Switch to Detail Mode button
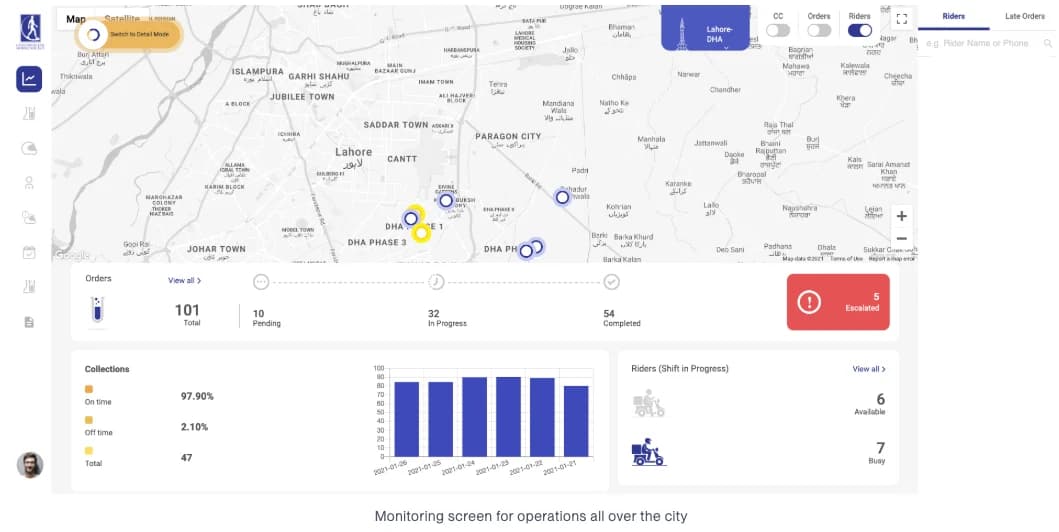Viewport: 1059px width, 532px height. [x=128, y=34]
